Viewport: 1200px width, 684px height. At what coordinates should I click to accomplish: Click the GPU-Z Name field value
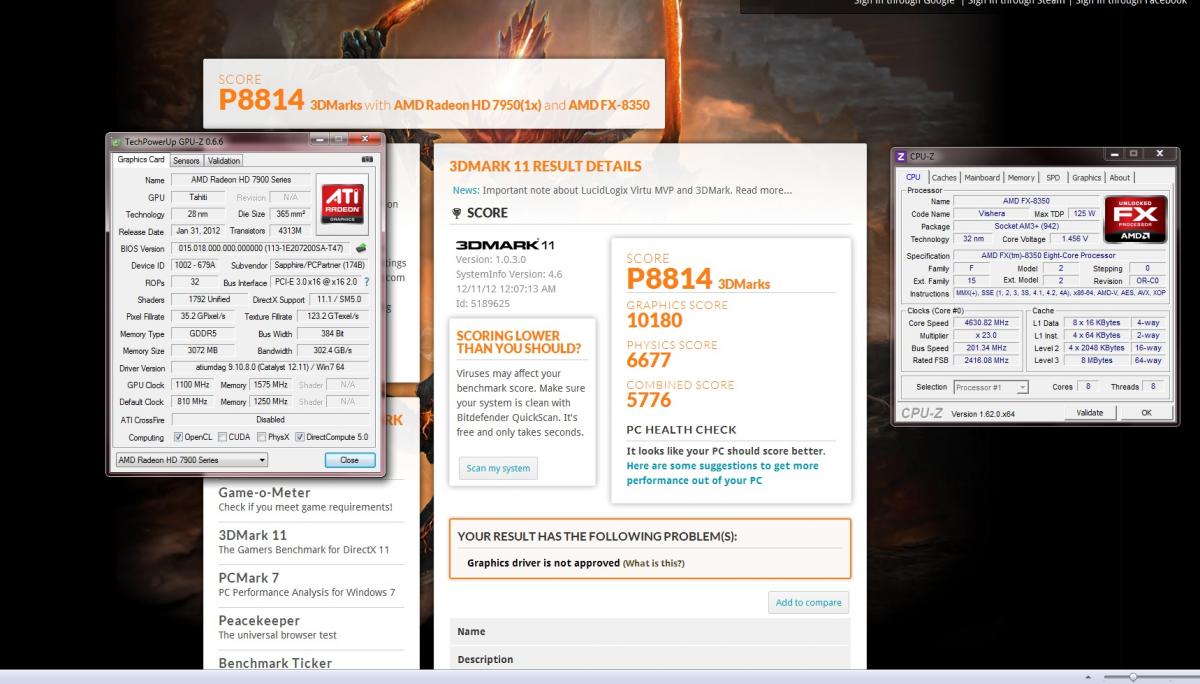click(239, 179)
